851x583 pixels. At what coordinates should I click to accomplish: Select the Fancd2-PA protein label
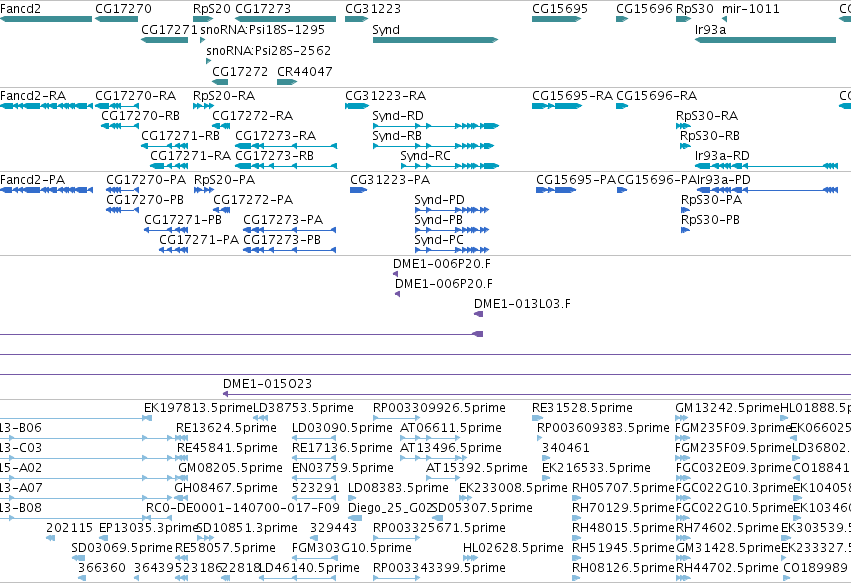click(x=33, y=180)
